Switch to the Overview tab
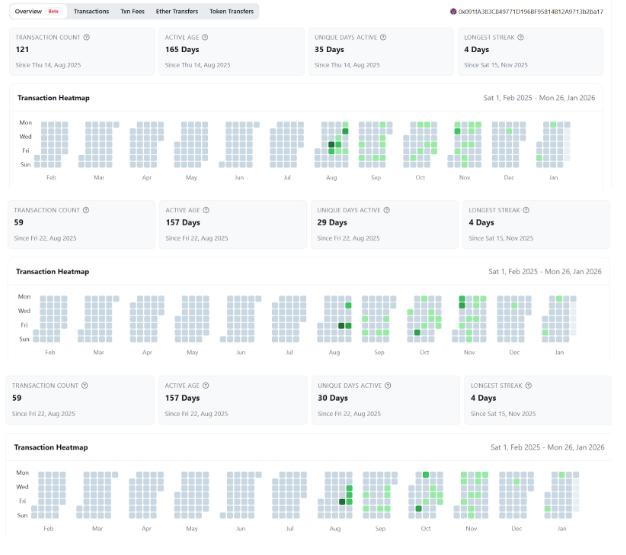The width and height of the screenshot is (626, 555). (x=28, y=11)
